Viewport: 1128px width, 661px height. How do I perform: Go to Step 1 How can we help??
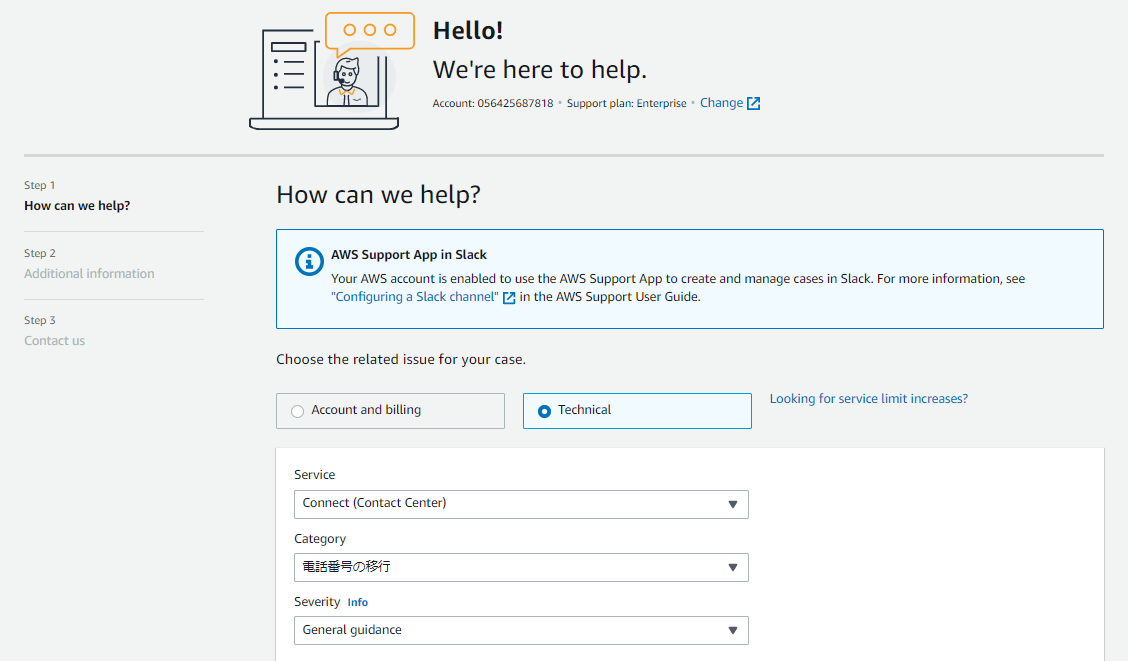pyautogui.click(x=77, y=206)
